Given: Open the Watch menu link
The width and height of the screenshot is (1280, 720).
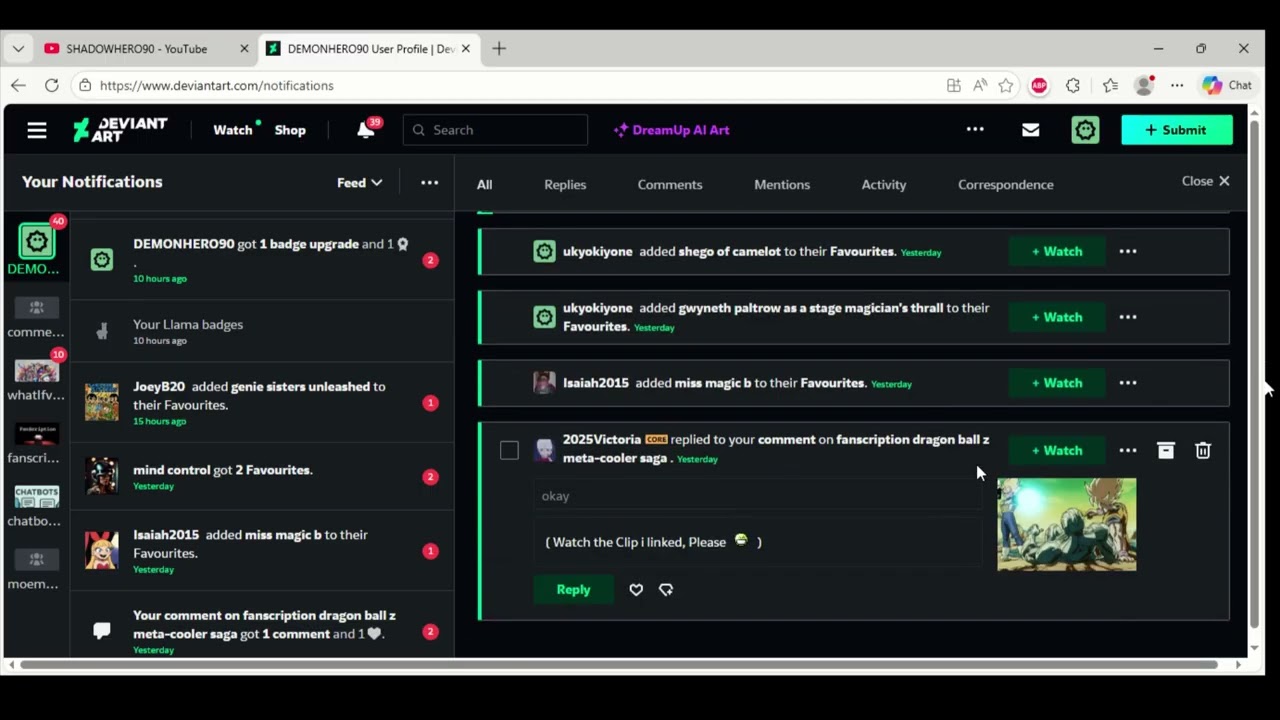Looking at the screenshot, I should tap(233, 130).
